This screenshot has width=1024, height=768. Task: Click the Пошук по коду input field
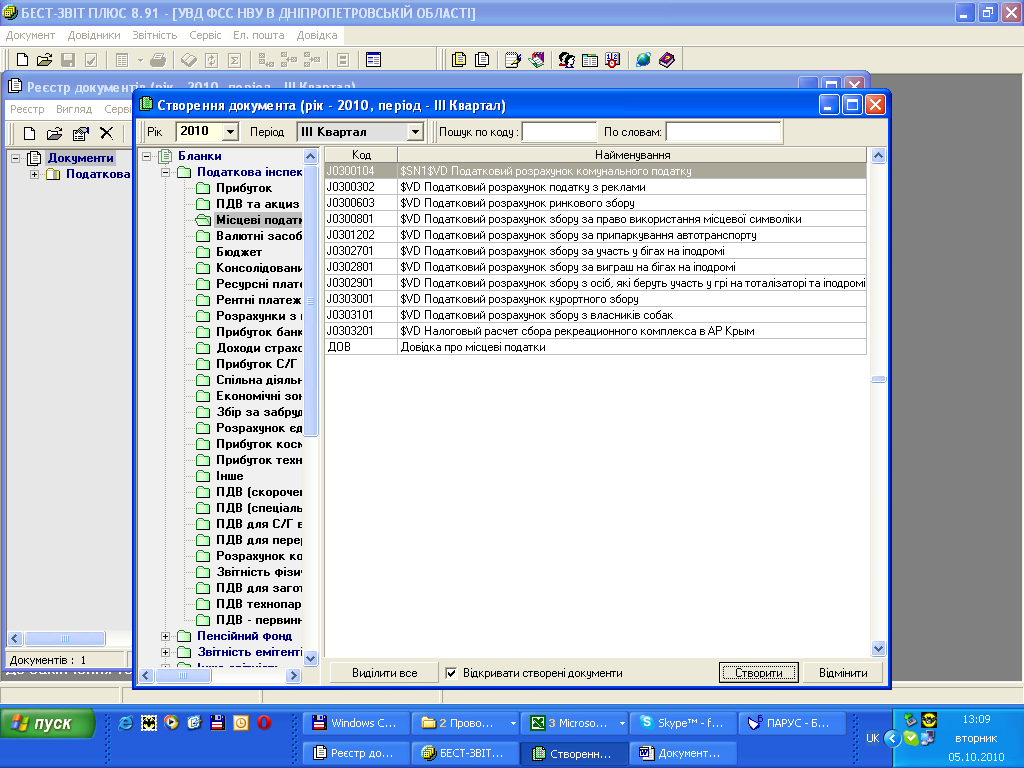click(x=560, y=132)
